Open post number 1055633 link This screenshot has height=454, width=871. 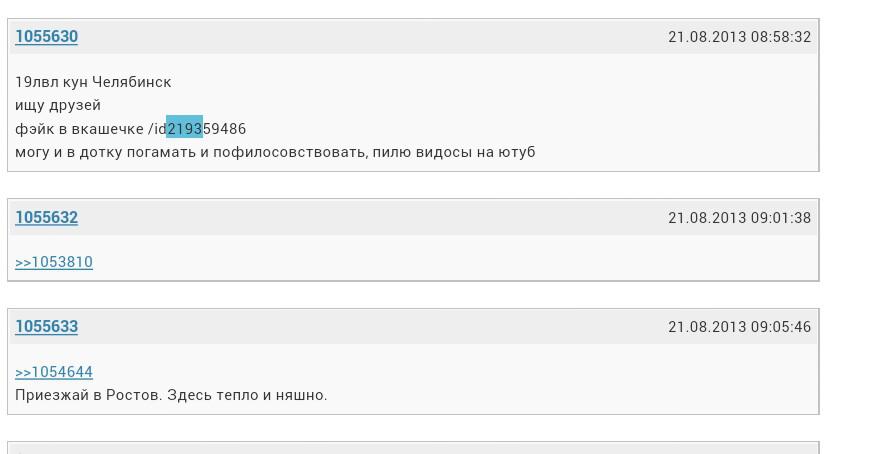pyautogui.click(x=46, y=327)
